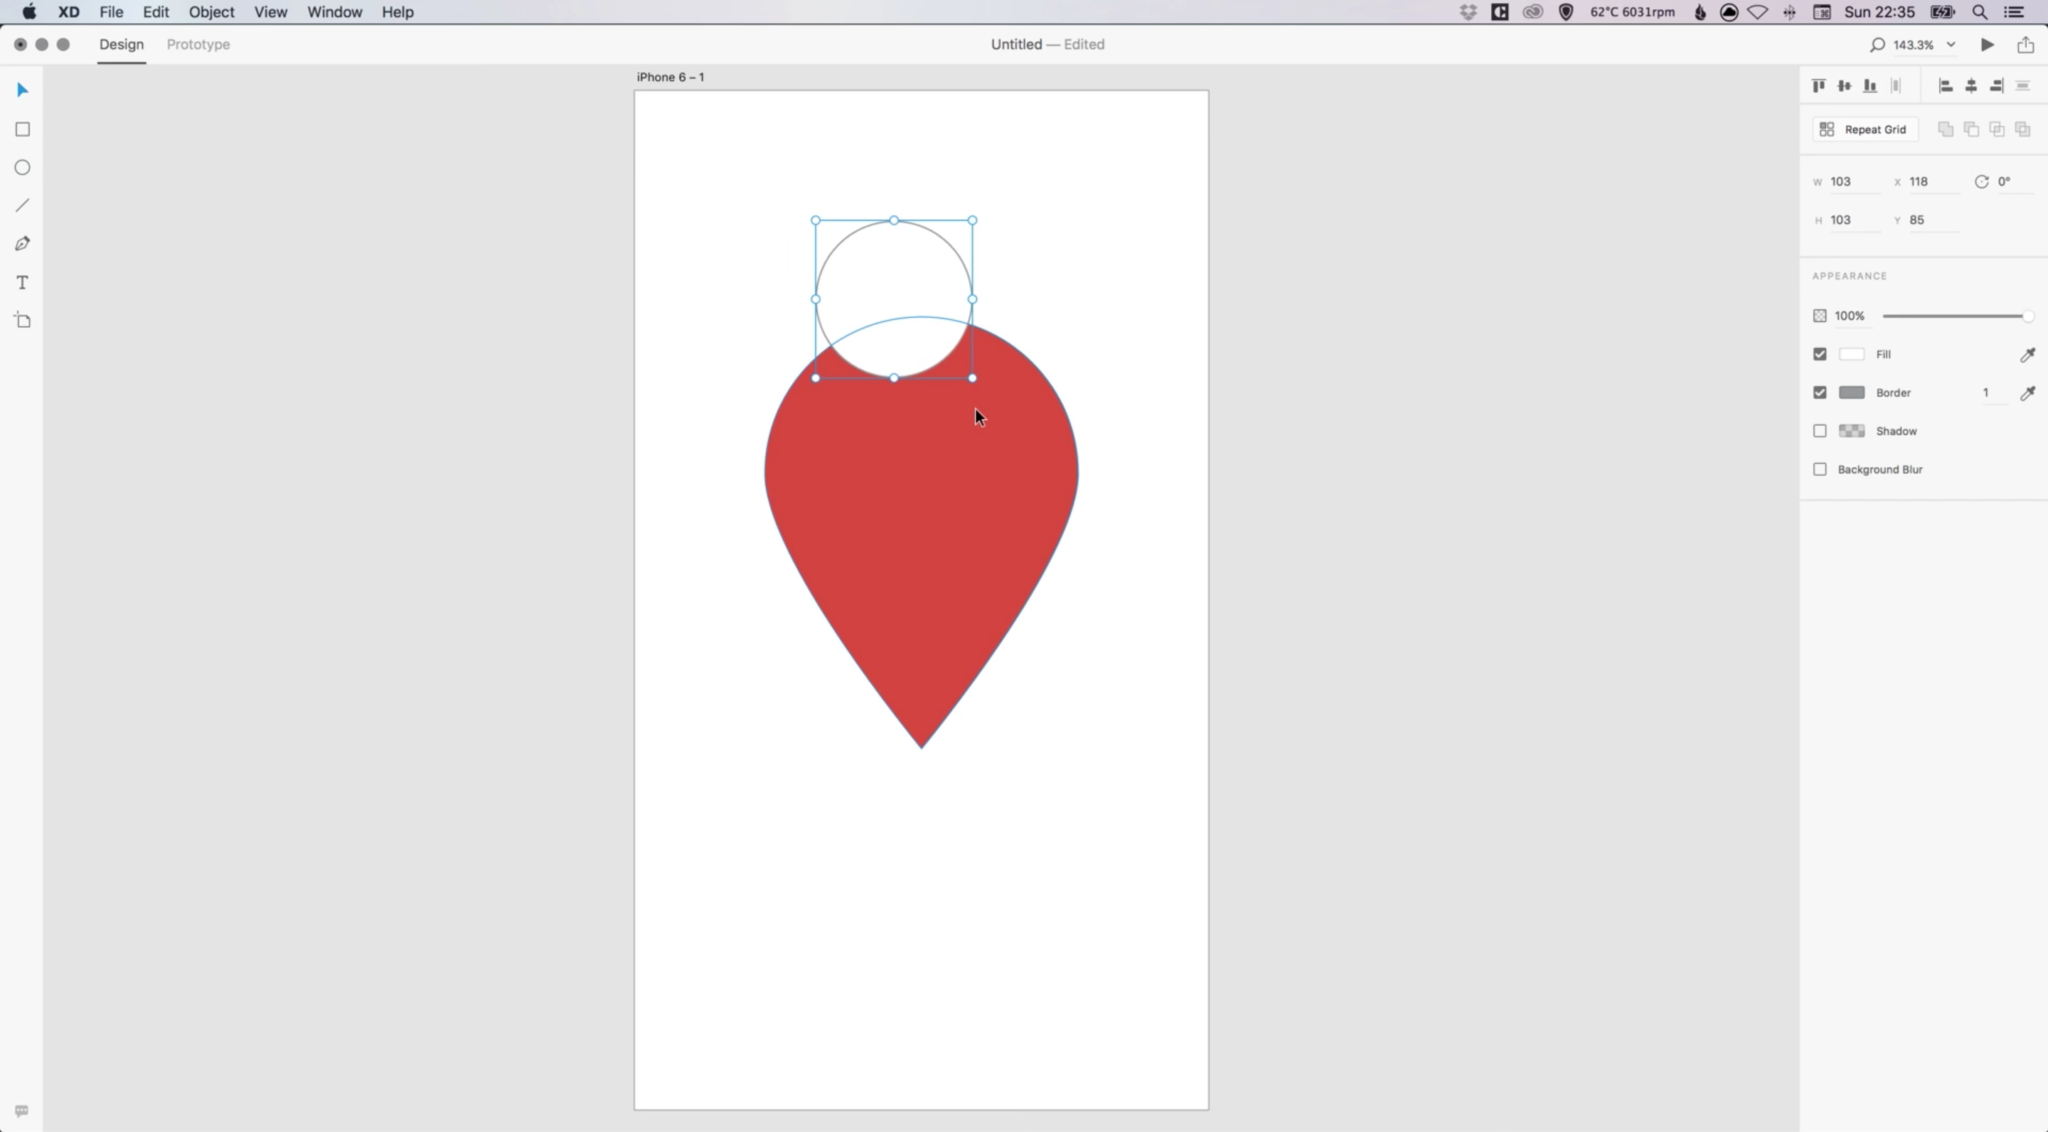Click the desktop preview play button

point(1986,44)
